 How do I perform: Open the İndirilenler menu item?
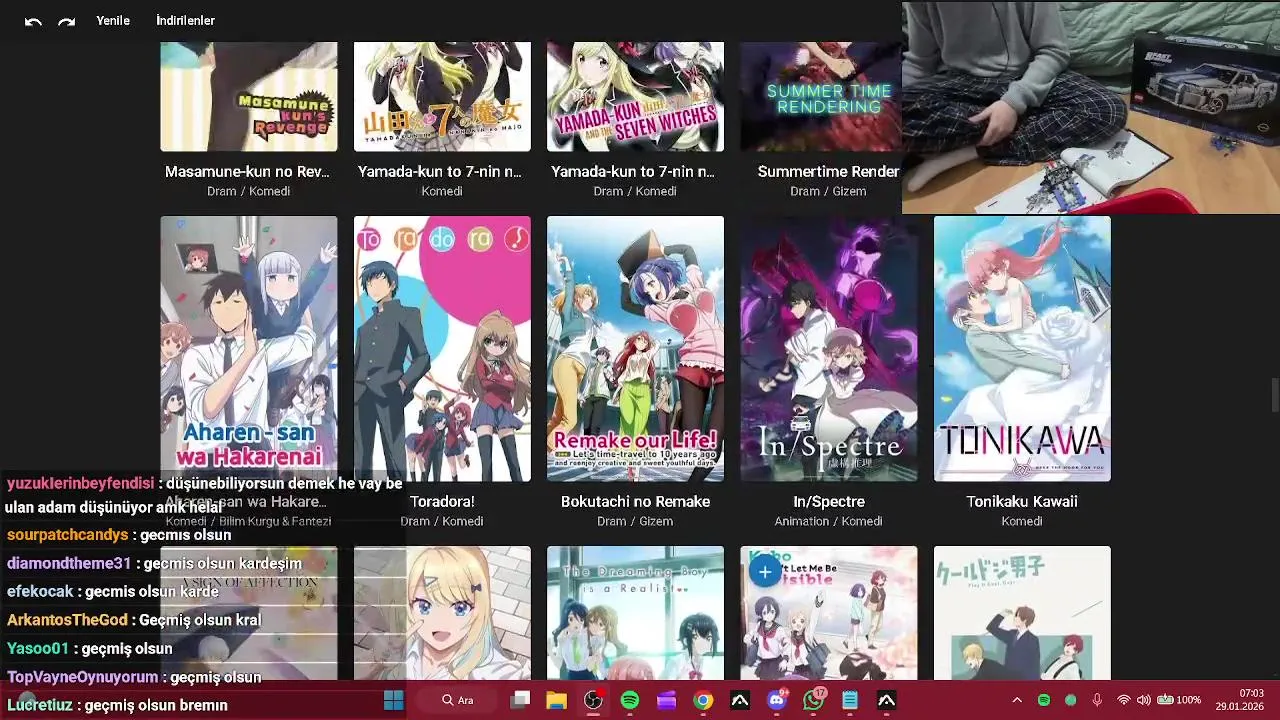[185, 20]
